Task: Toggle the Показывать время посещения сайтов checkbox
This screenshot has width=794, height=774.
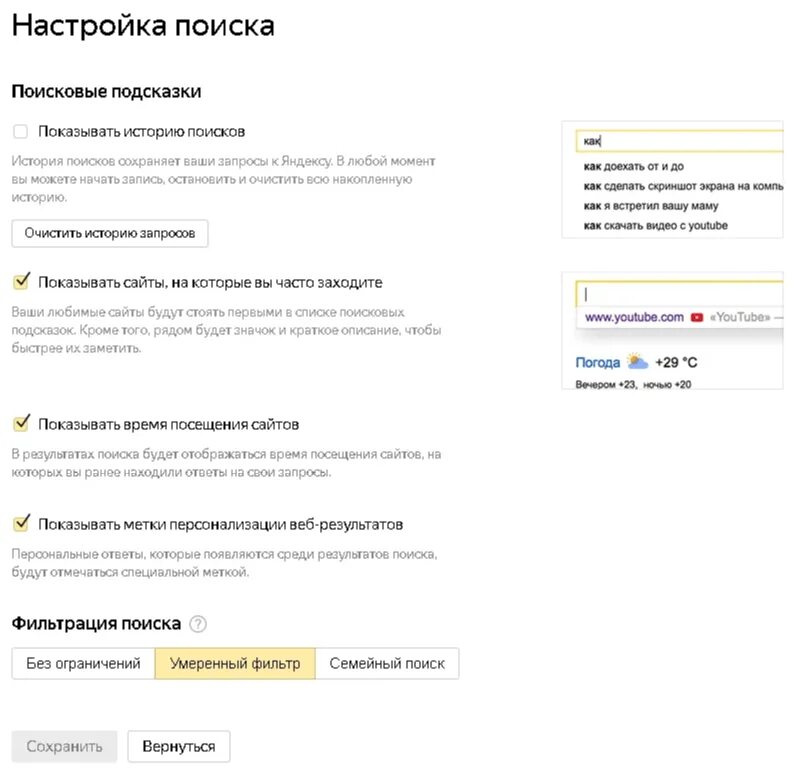Action: 21,424
